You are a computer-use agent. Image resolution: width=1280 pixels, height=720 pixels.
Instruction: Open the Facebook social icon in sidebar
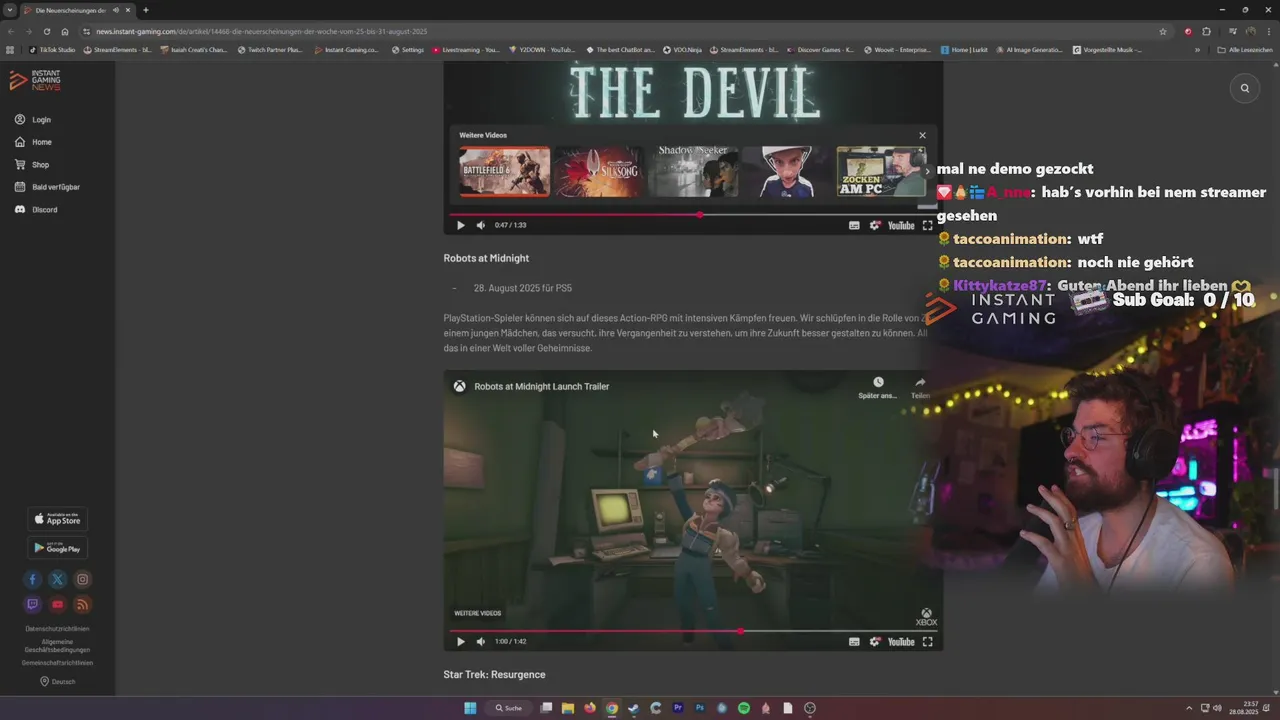32,579
